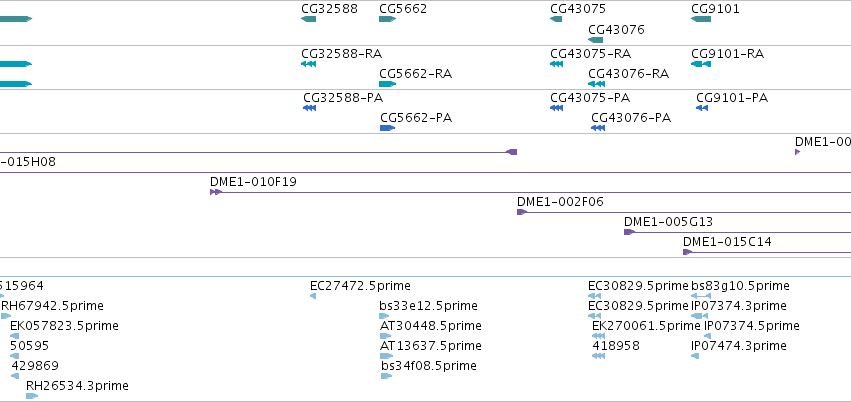The image size is (851, 402).
Task: Click the CG9101 gene glyph
Action: click(701, 19)
